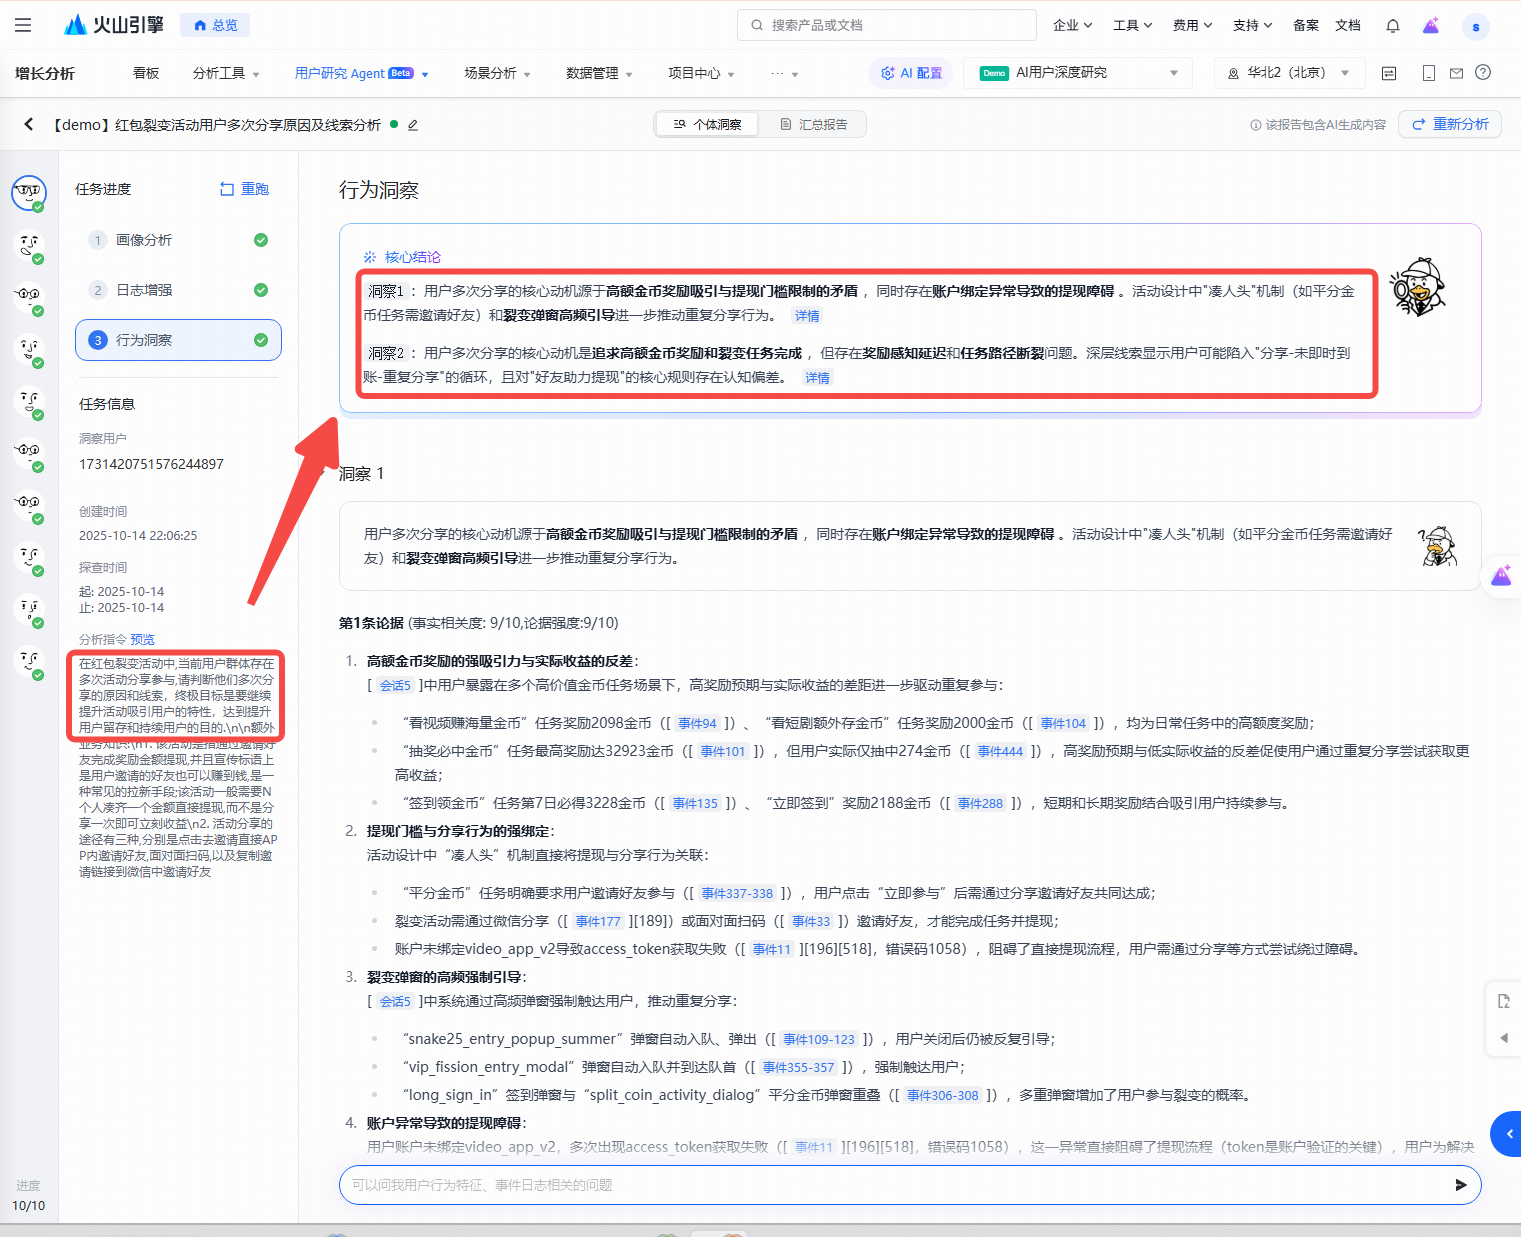
Task: Open the 事件94 link
Action: point(697,723)
